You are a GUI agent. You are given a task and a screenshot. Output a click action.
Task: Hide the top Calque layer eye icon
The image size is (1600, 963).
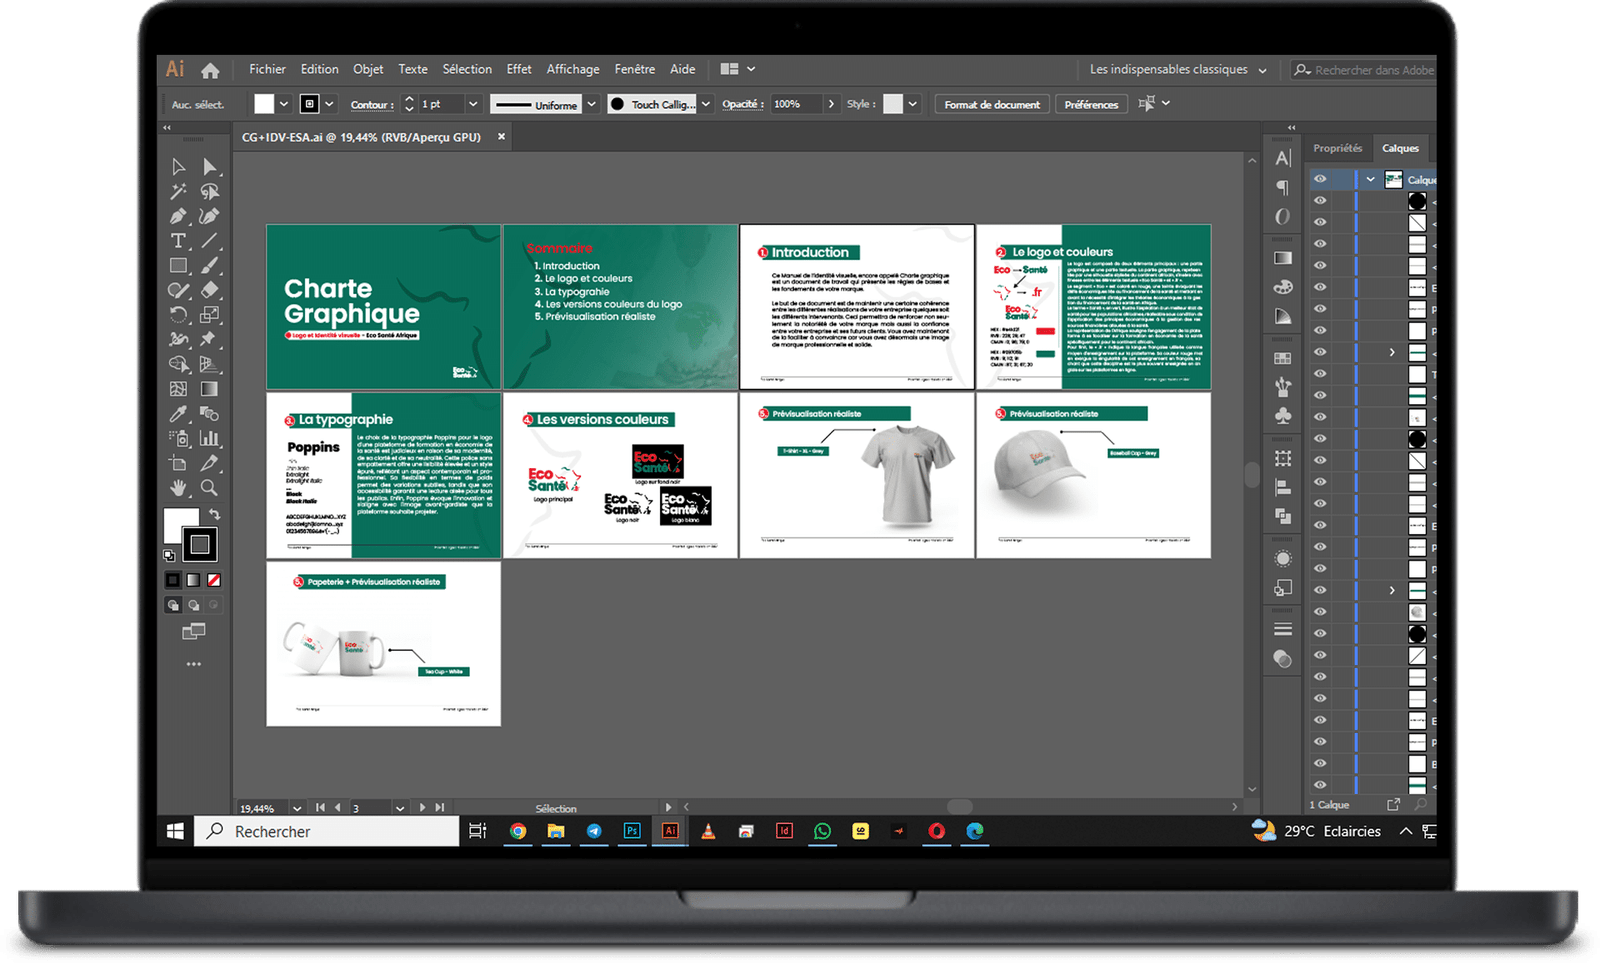1320,179
